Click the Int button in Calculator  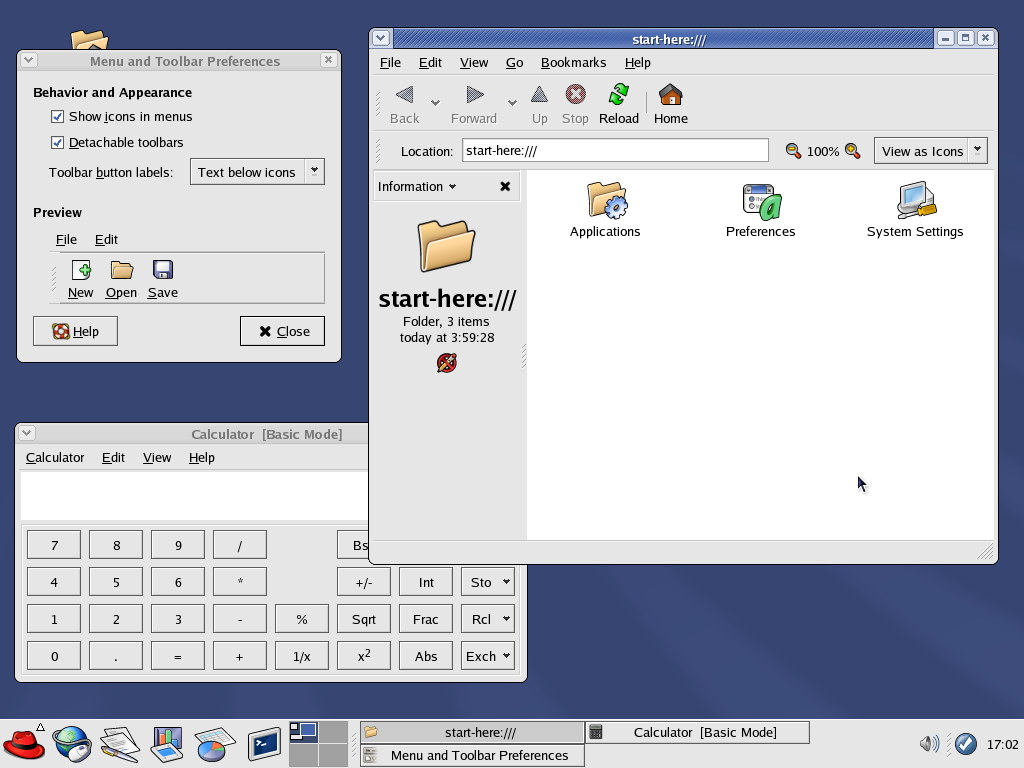pyautogui.click(x=426, y=582)
